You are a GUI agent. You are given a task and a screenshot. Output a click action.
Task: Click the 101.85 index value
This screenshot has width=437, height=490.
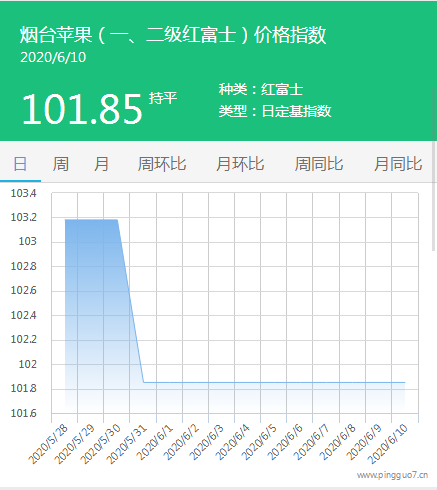(82, 109)
